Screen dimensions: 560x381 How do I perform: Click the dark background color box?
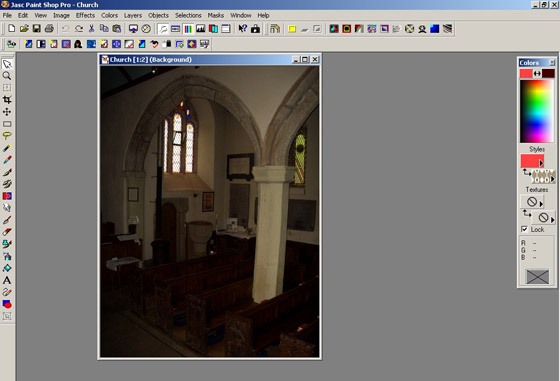point(548,74)
